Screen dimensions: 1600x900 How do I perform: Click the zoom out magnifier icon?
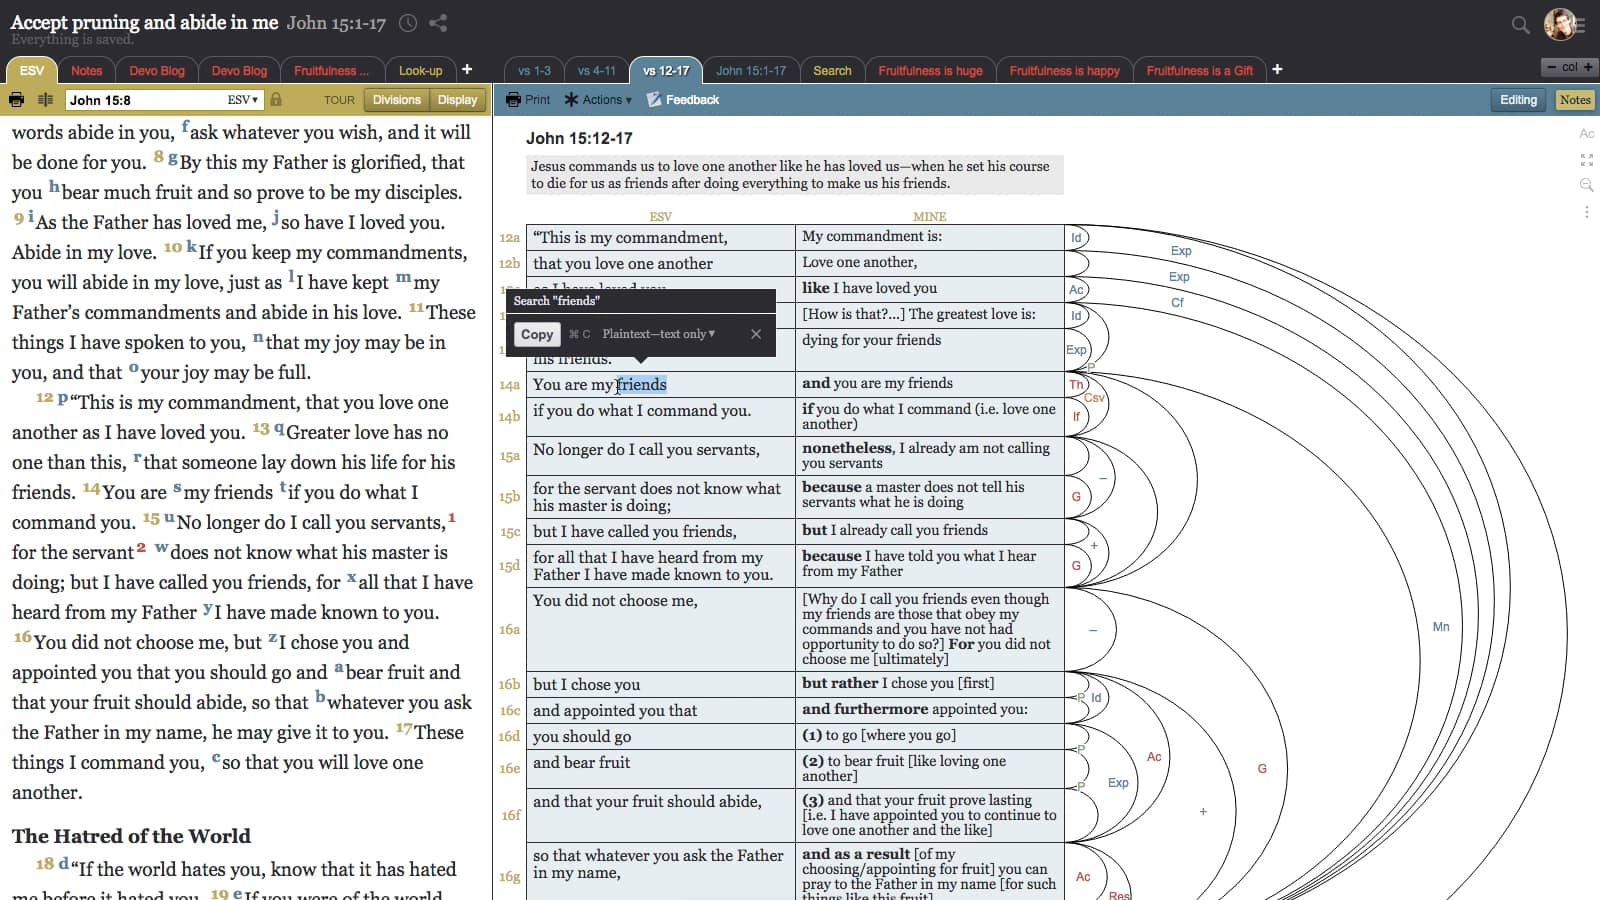1587,185
